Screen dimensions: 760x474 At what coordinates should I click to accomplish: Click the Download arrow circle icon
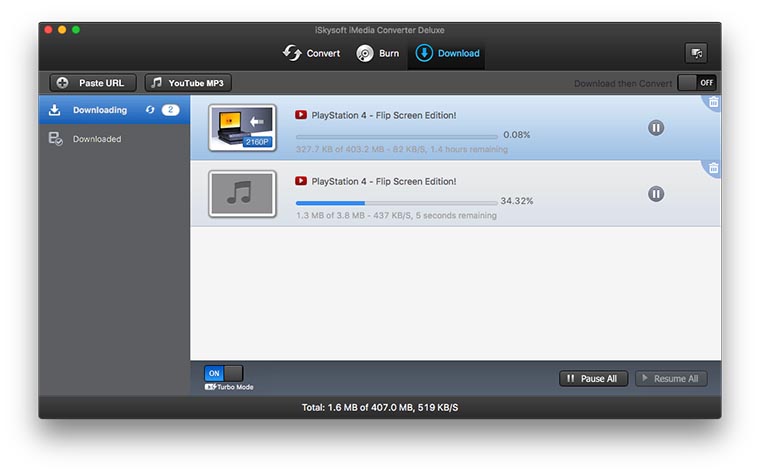[424, 53]
